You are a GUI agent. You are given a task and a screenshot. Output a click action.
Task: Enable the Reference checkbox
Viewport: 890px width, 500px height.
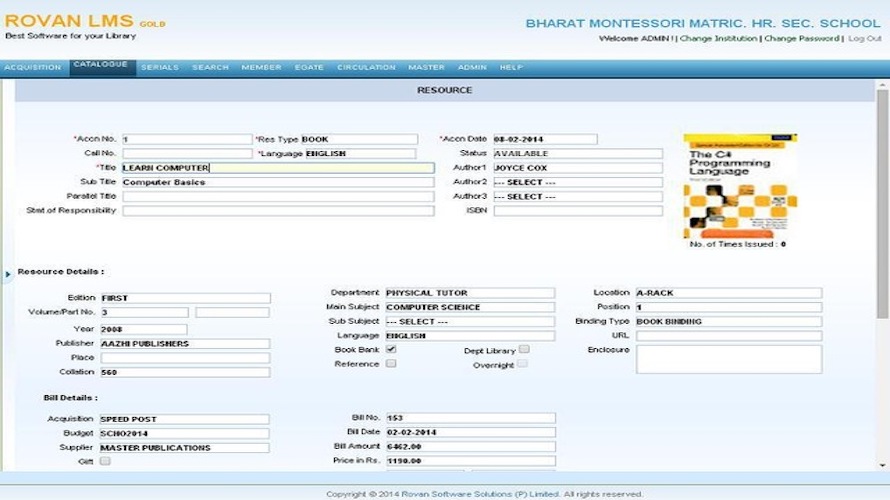click(391, 363)
